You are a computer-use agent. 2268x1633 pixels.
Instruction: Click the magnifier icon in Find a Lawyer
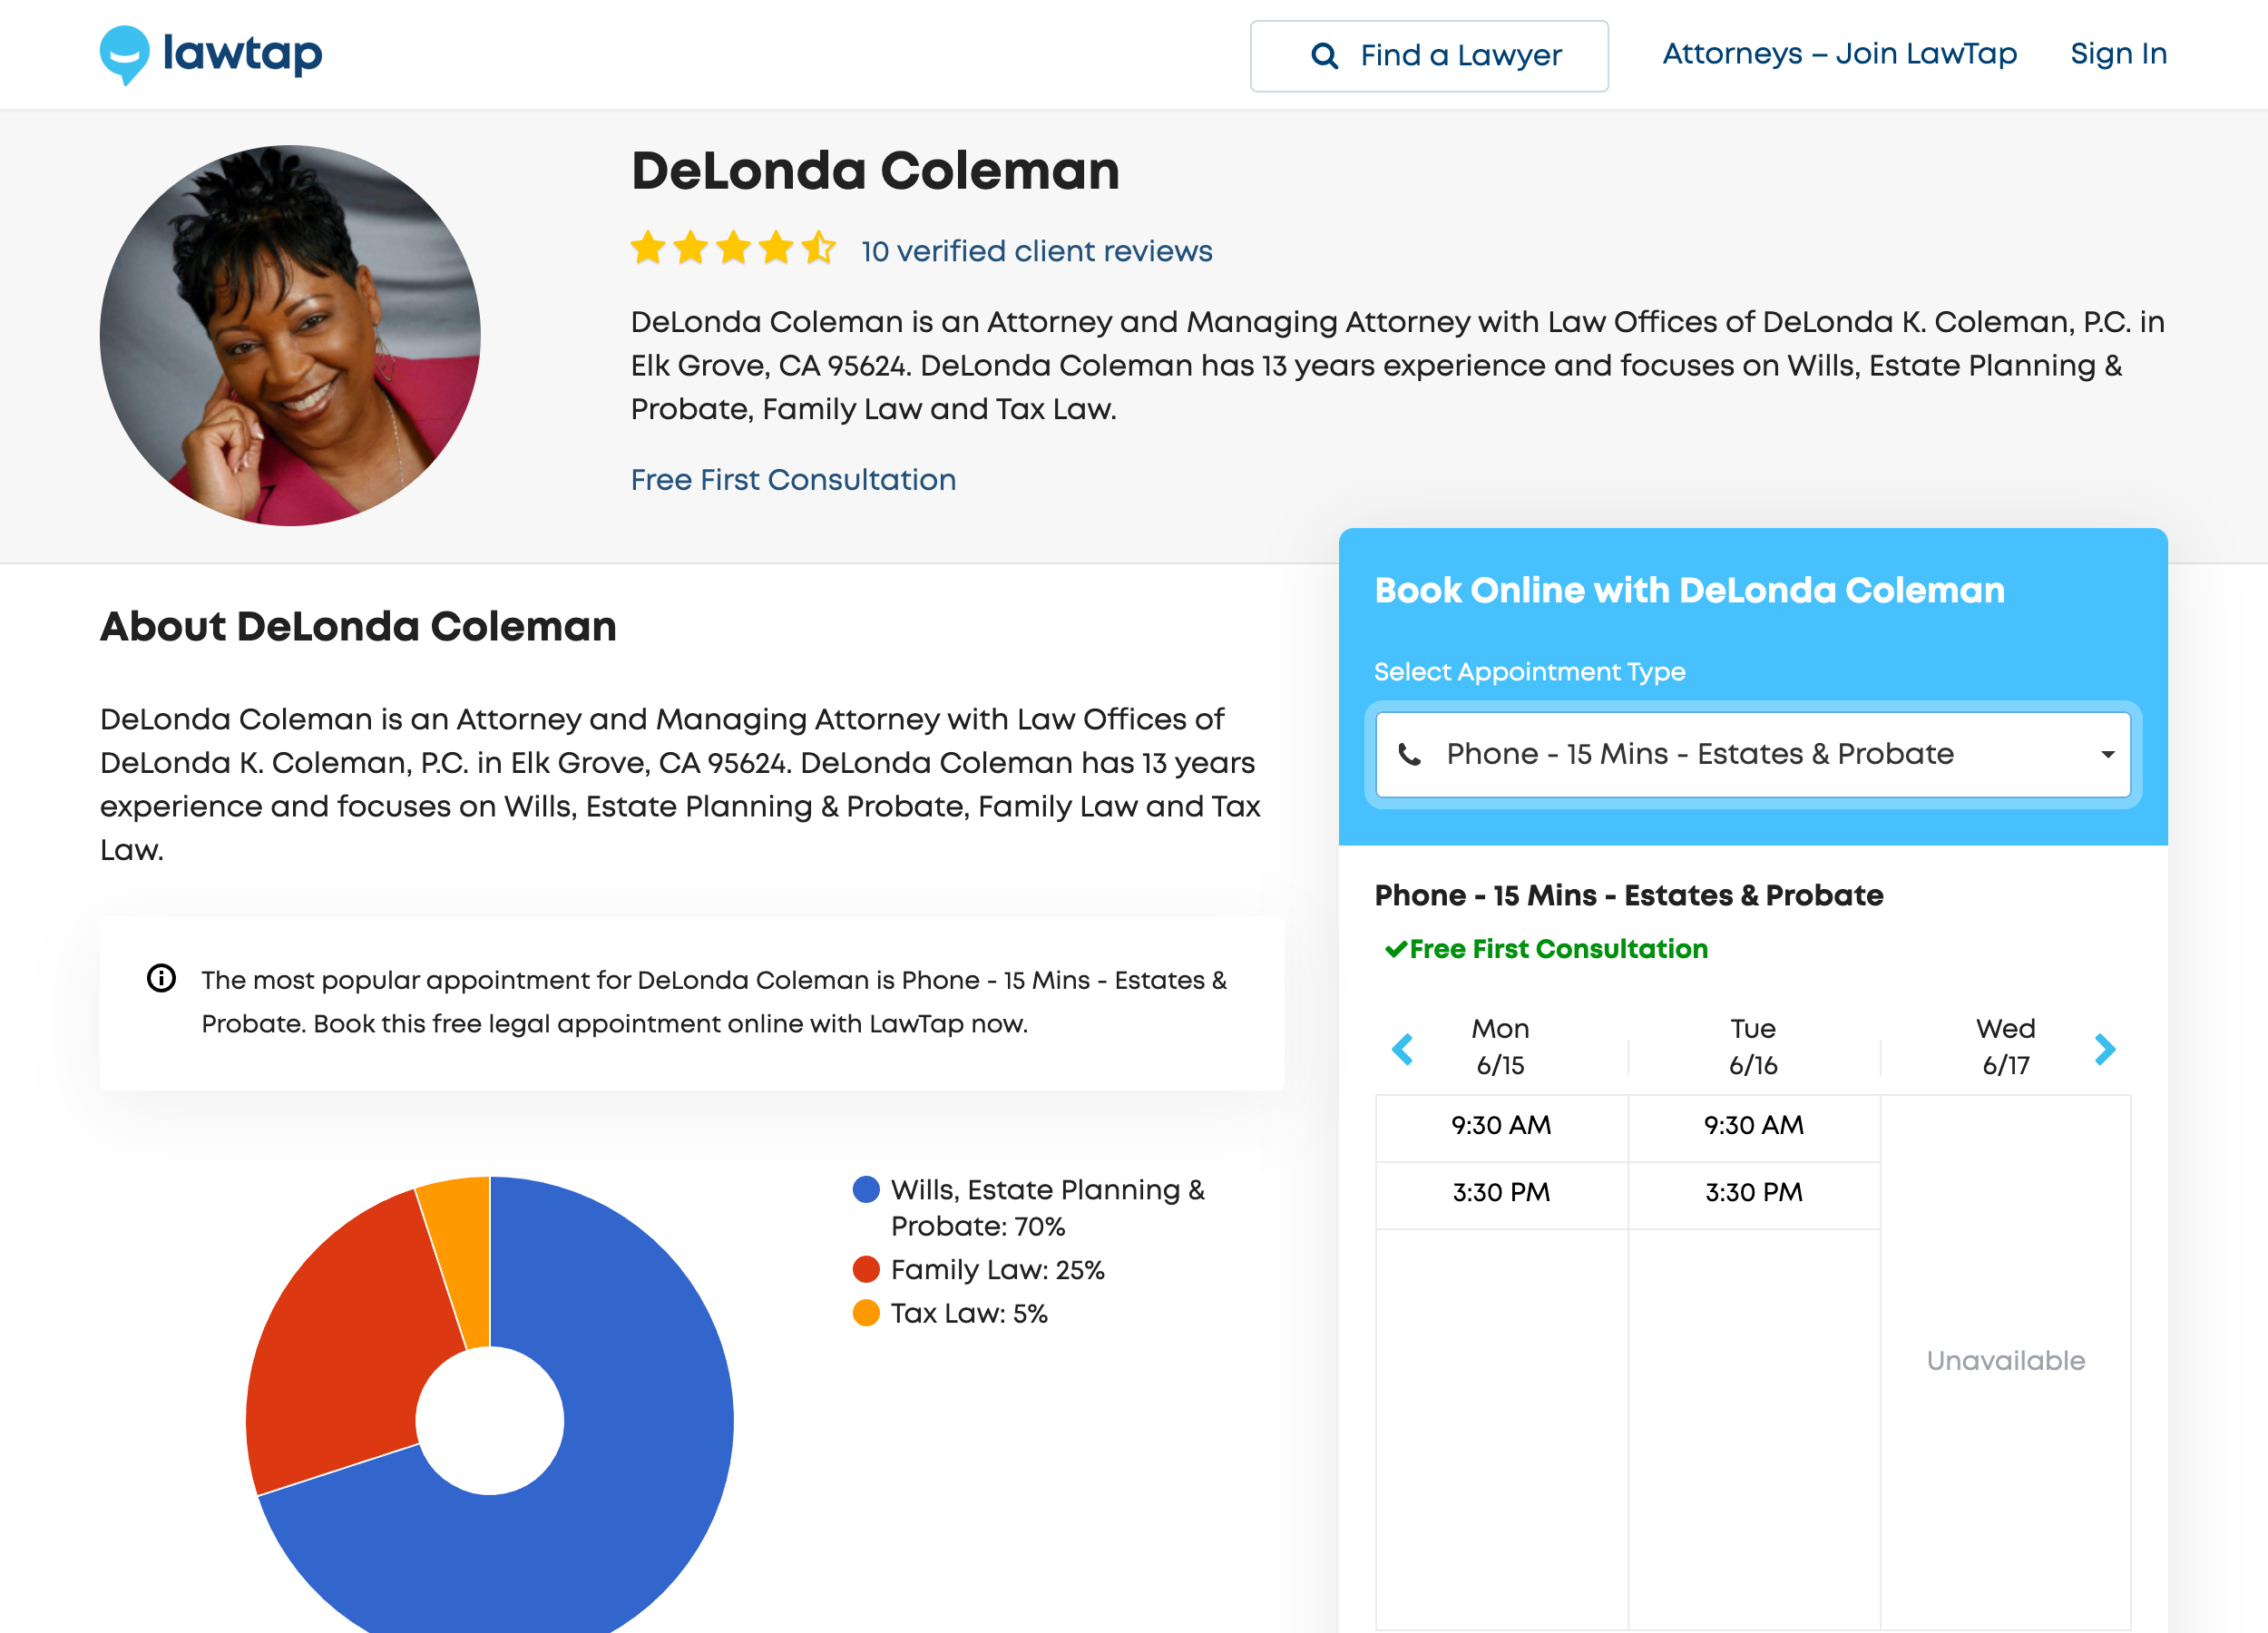1324,56
